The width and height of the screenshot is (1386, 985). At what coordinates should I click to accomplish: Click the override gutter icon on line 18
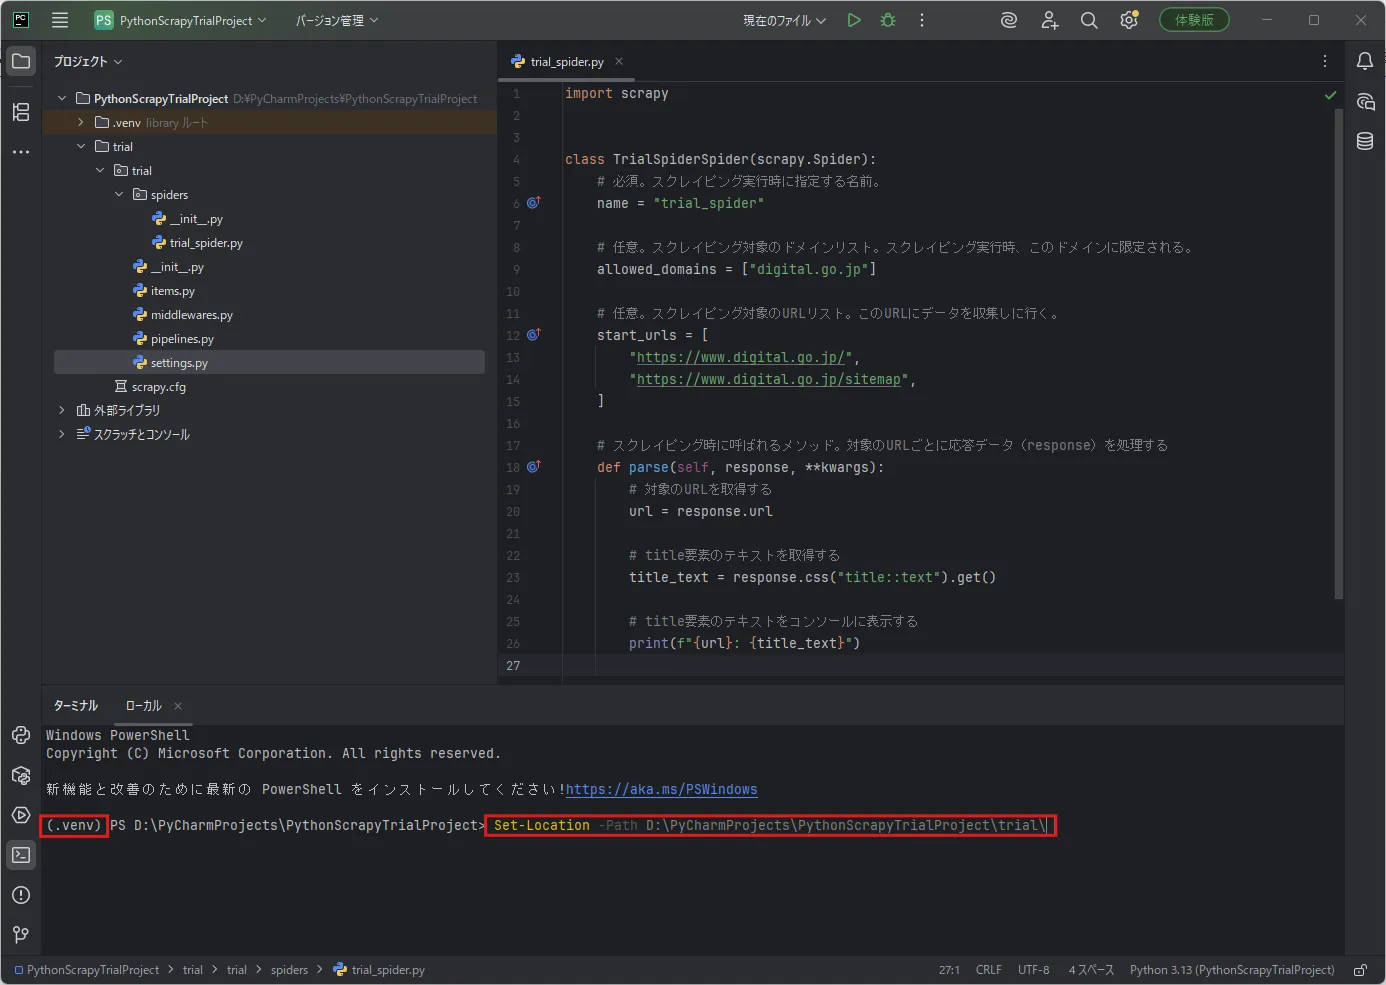tap(534, 466)
